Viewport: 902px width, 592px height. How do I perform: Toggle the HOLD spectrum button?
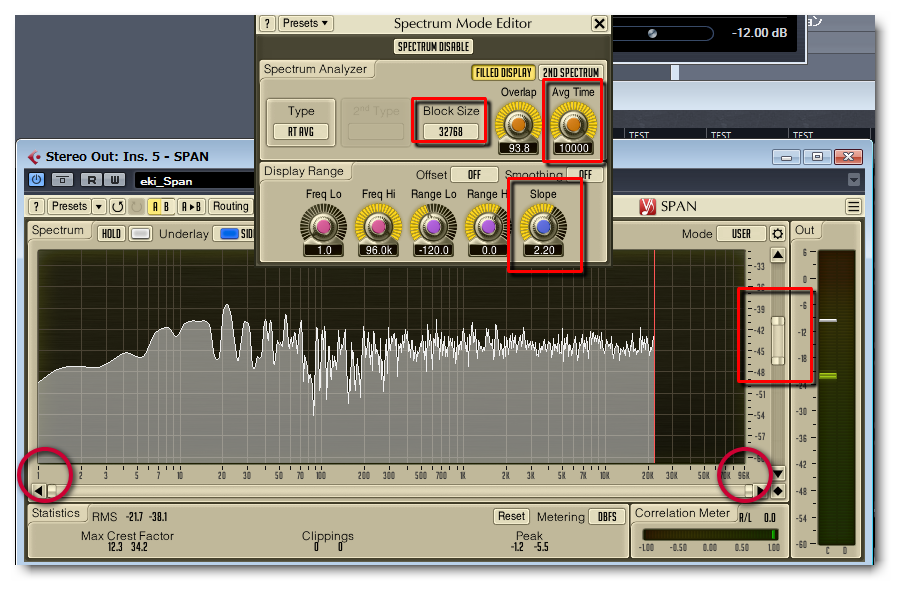click(111, 234)
